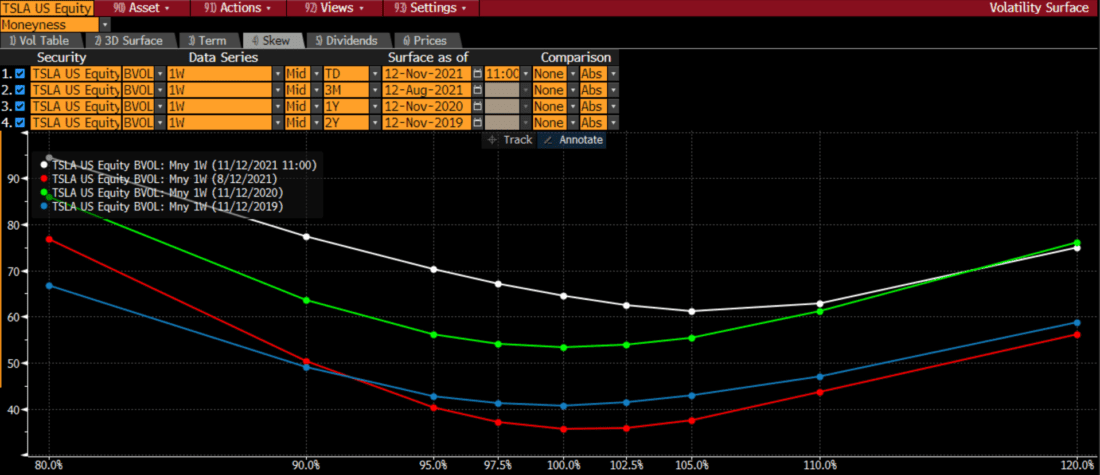
Task: Activate the Track crosshair tool
Action: click(x=510, y=140)
